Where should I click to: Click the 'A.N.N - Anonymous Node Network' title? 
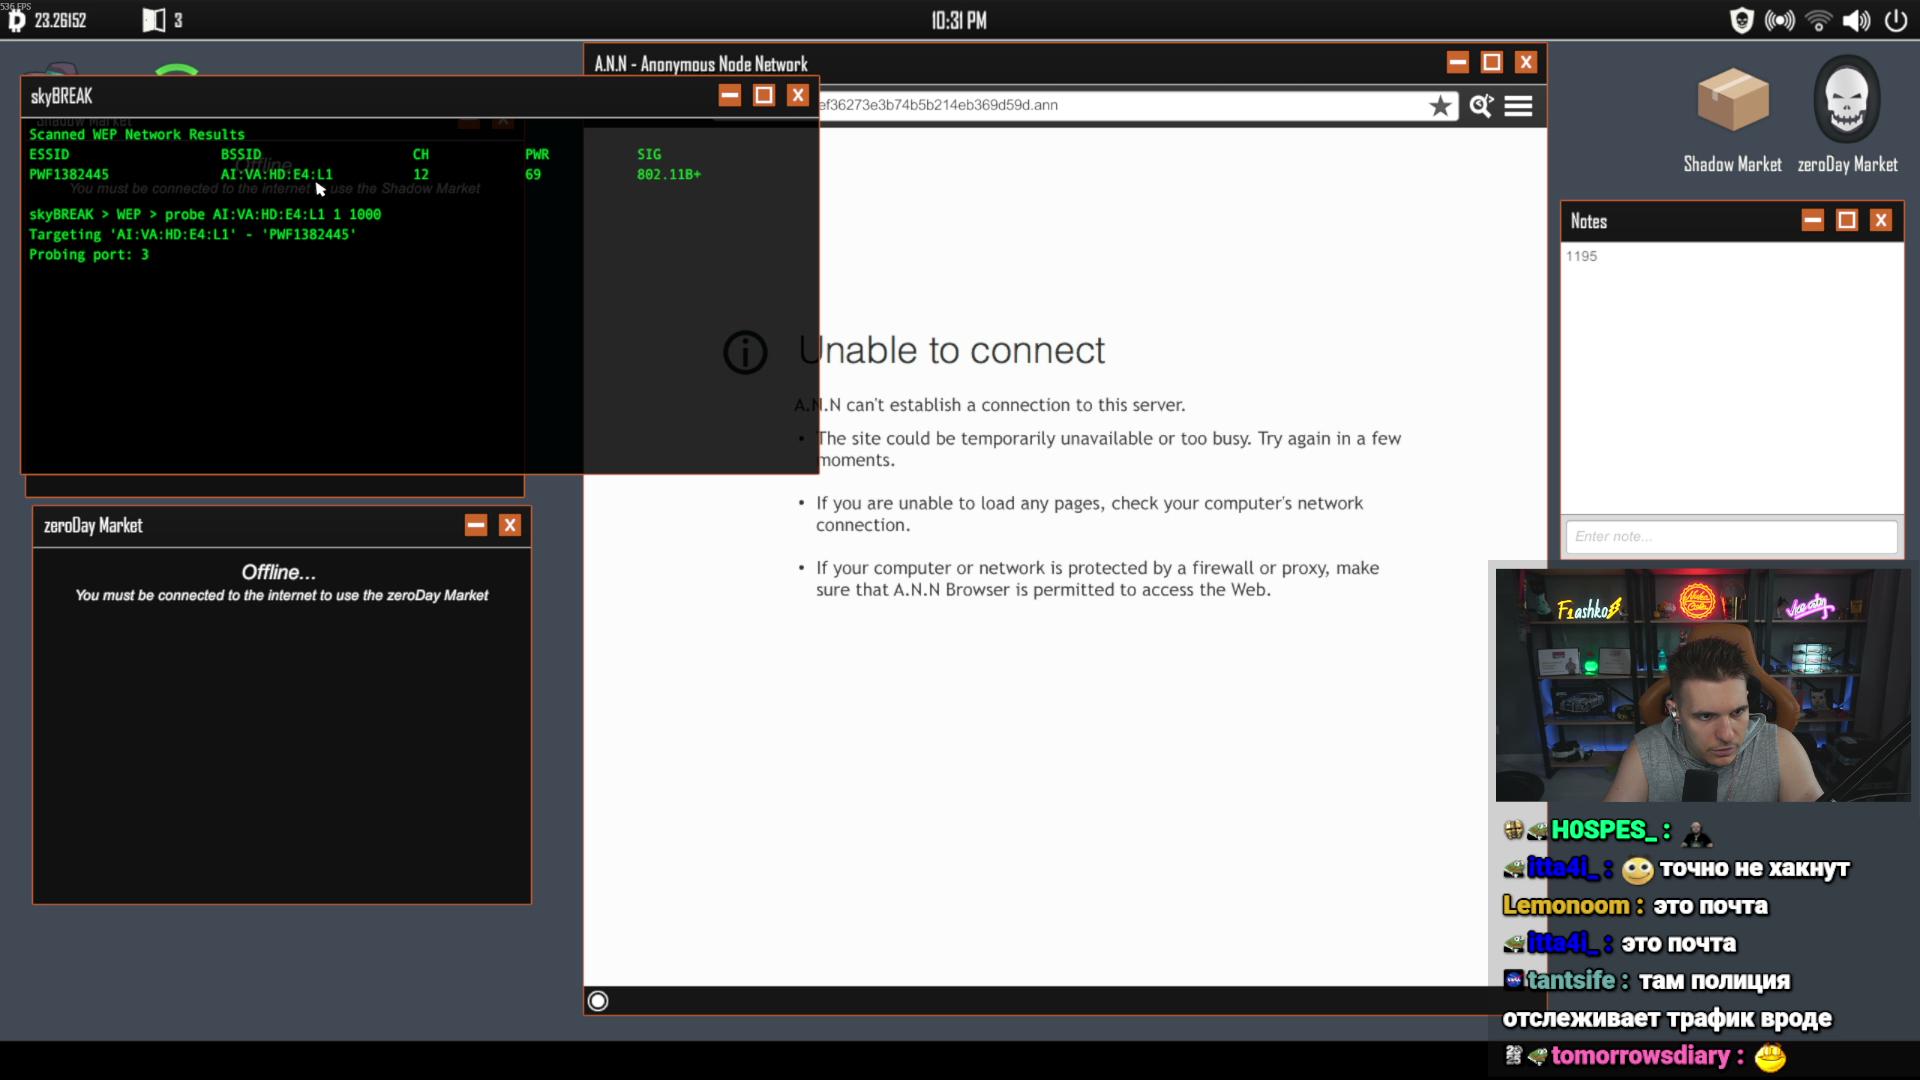[x=701, y=64]
